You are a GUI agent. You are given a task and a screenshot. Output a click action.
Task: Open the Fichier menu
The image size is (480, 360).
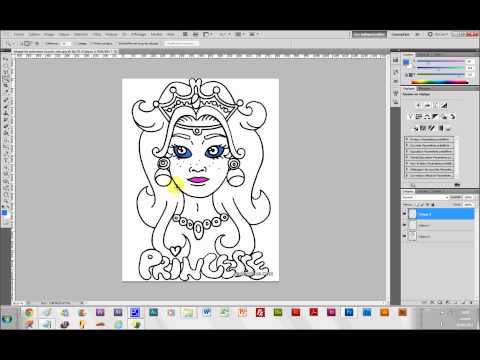click(19, 34)
